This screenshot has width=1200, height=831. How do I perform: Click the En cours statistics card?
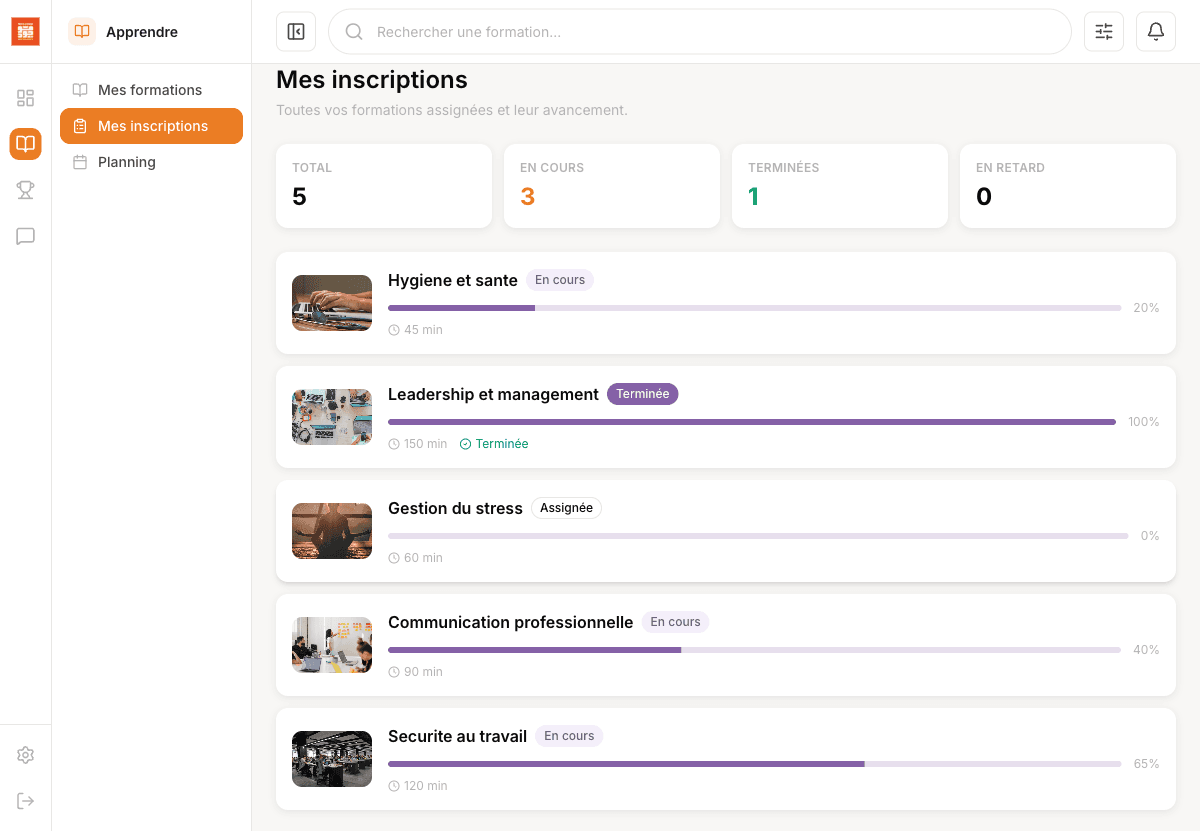pos(611,186)
